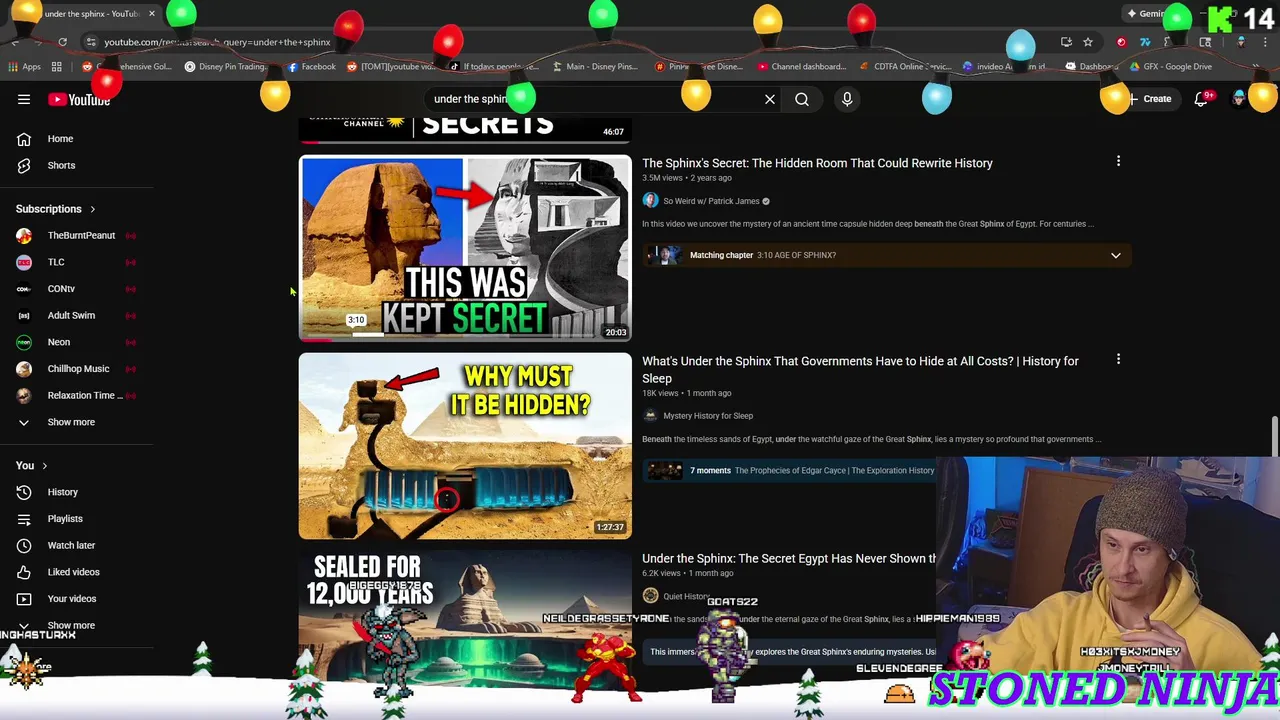Open the WHY MUST IT BE HIDDEN thumbnail
The image size is (1280, 720).
(465, 446)
